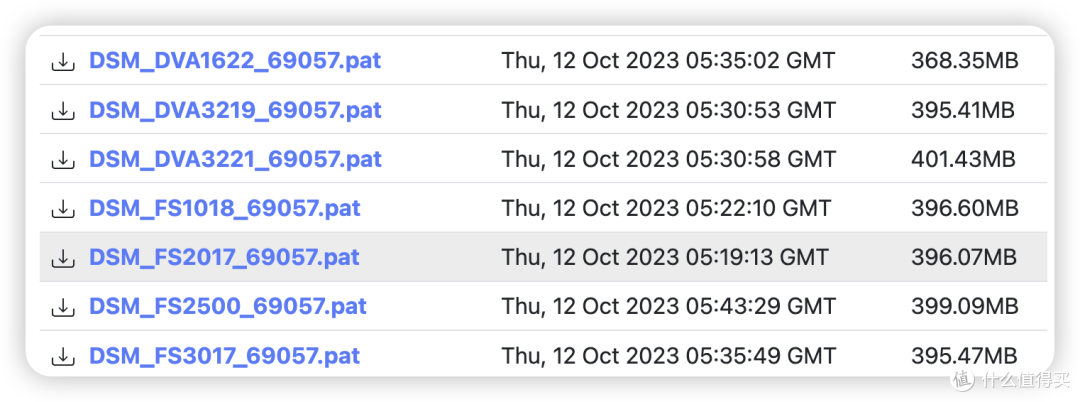Click the 368.35MB file size
The image size is (1080, 402).
[x=964, y=61]
